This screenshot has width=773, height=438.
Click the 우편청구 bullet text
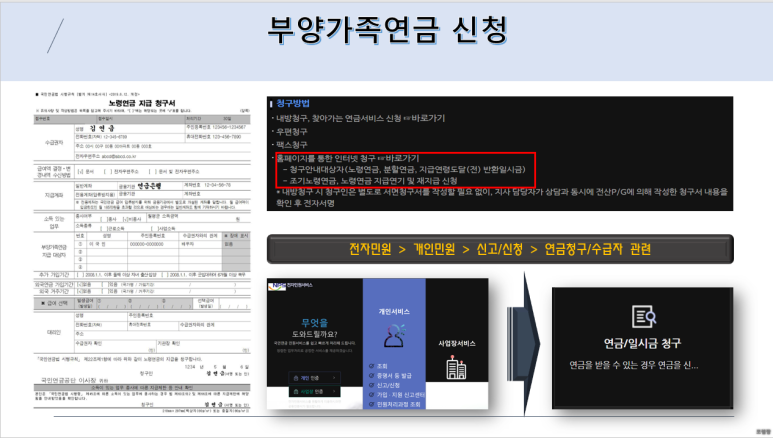pos(291,132)
